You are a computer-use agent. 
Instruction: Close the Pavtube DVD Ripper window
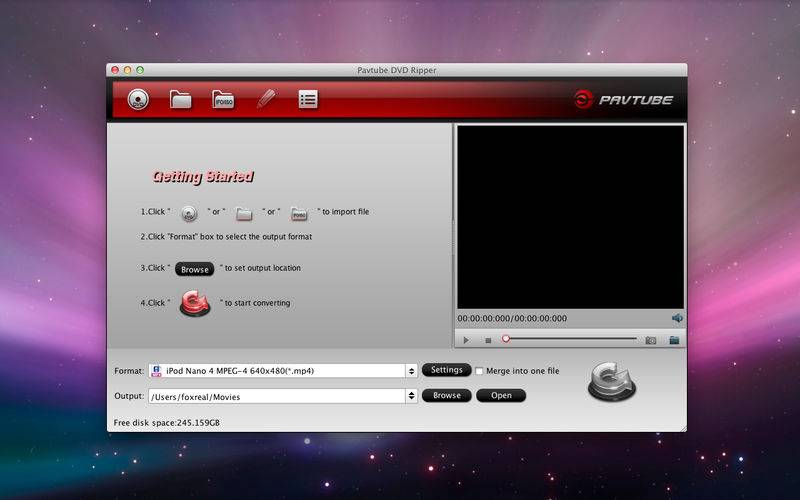click(115, 70)
